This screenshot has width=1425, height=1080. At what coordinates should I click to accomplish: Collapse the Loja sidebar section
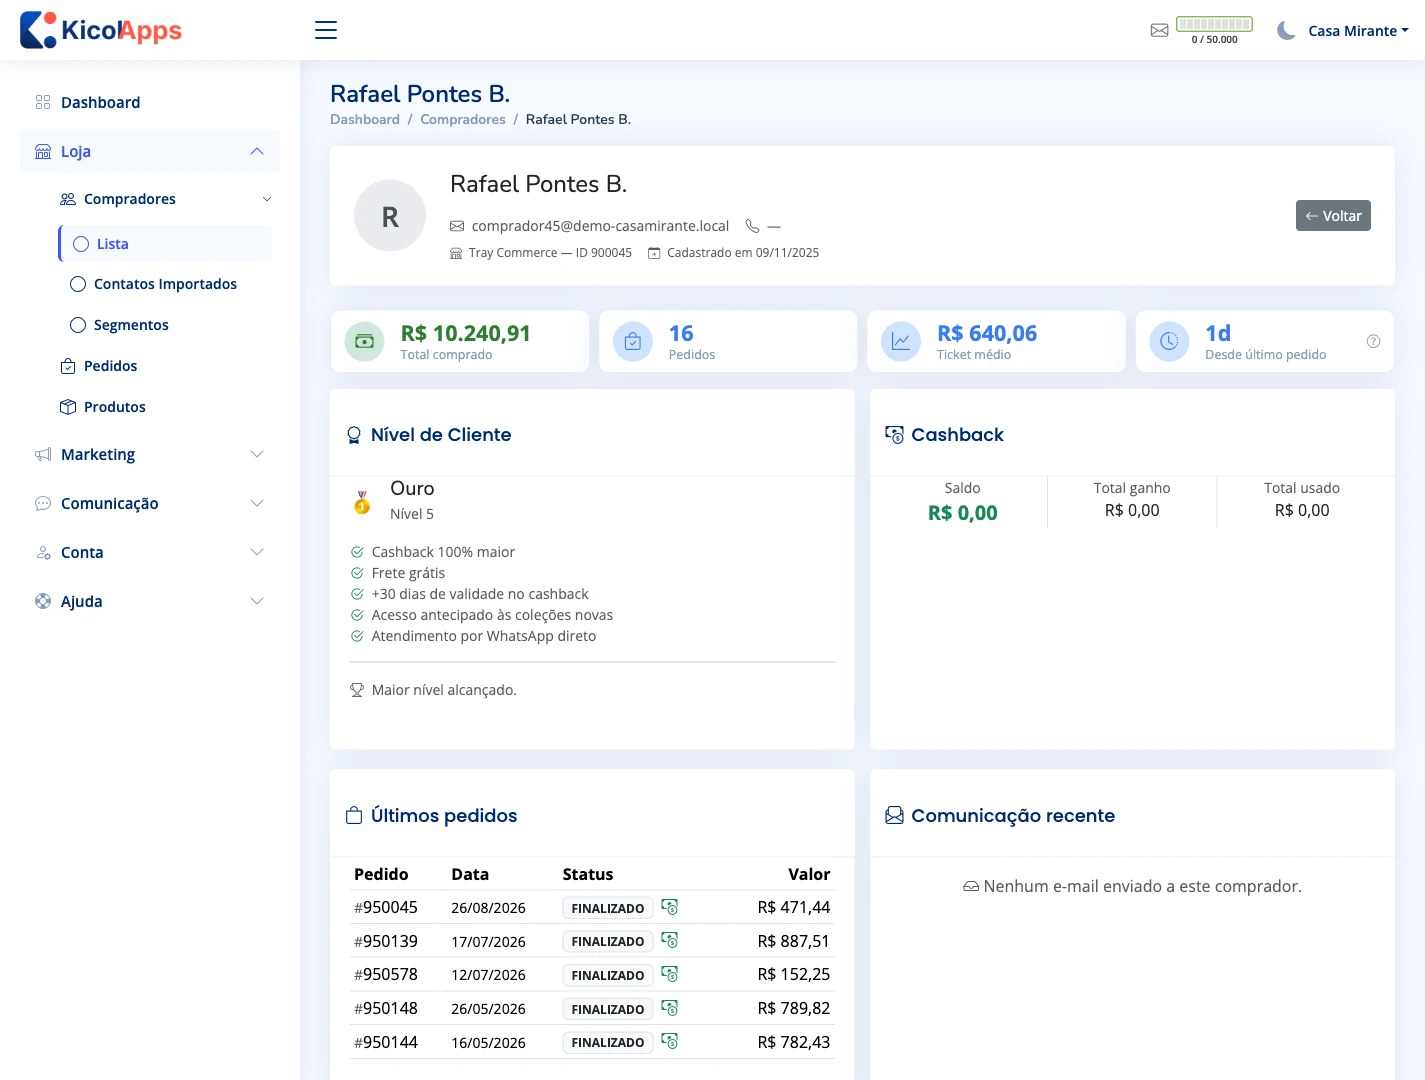coord(150,151)
